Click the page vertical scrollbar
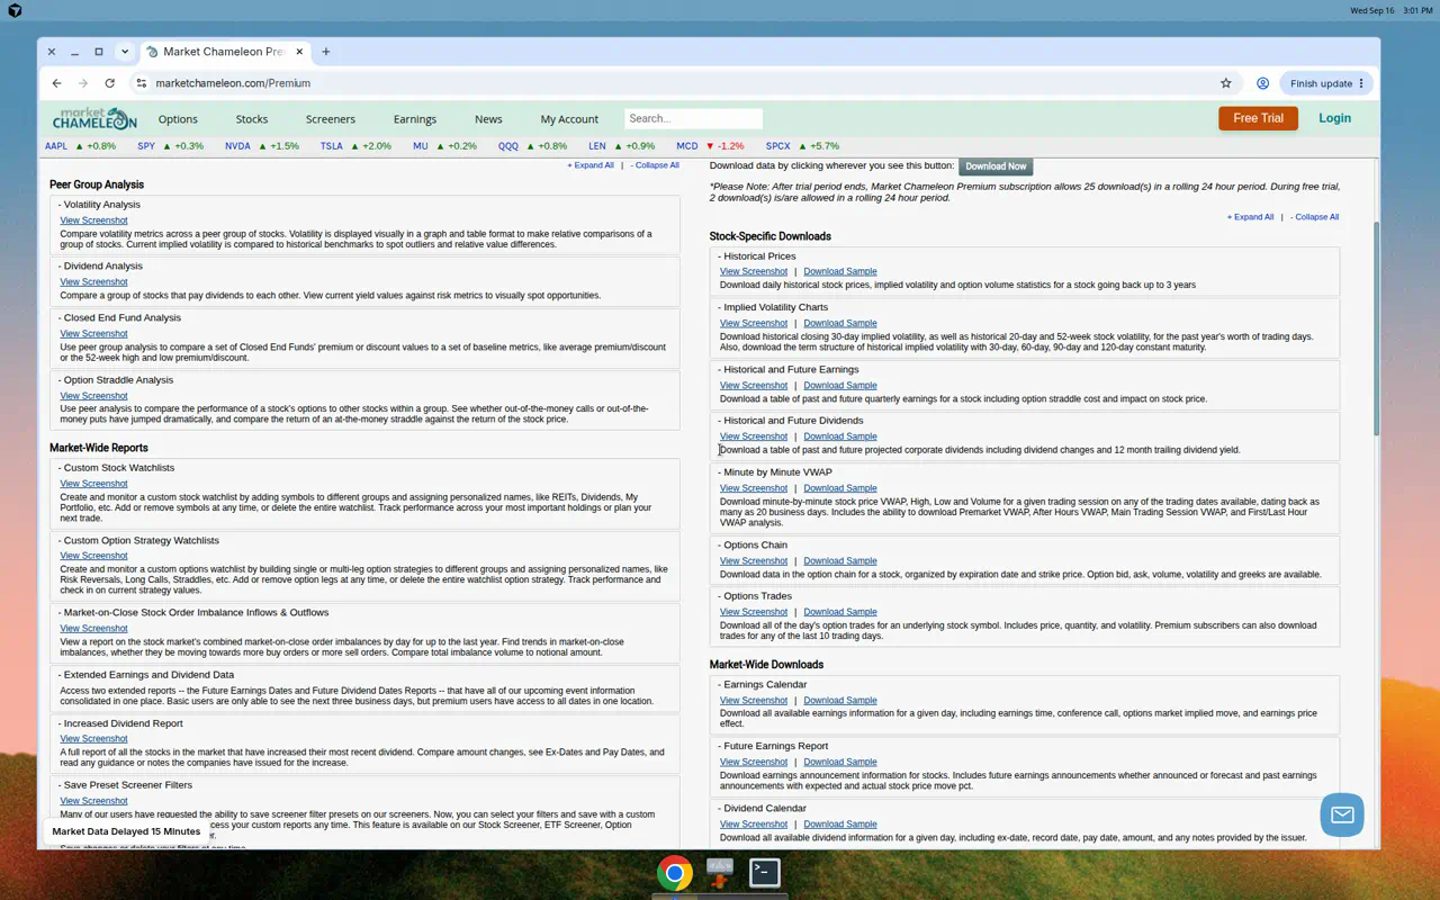 [1376, 328]
